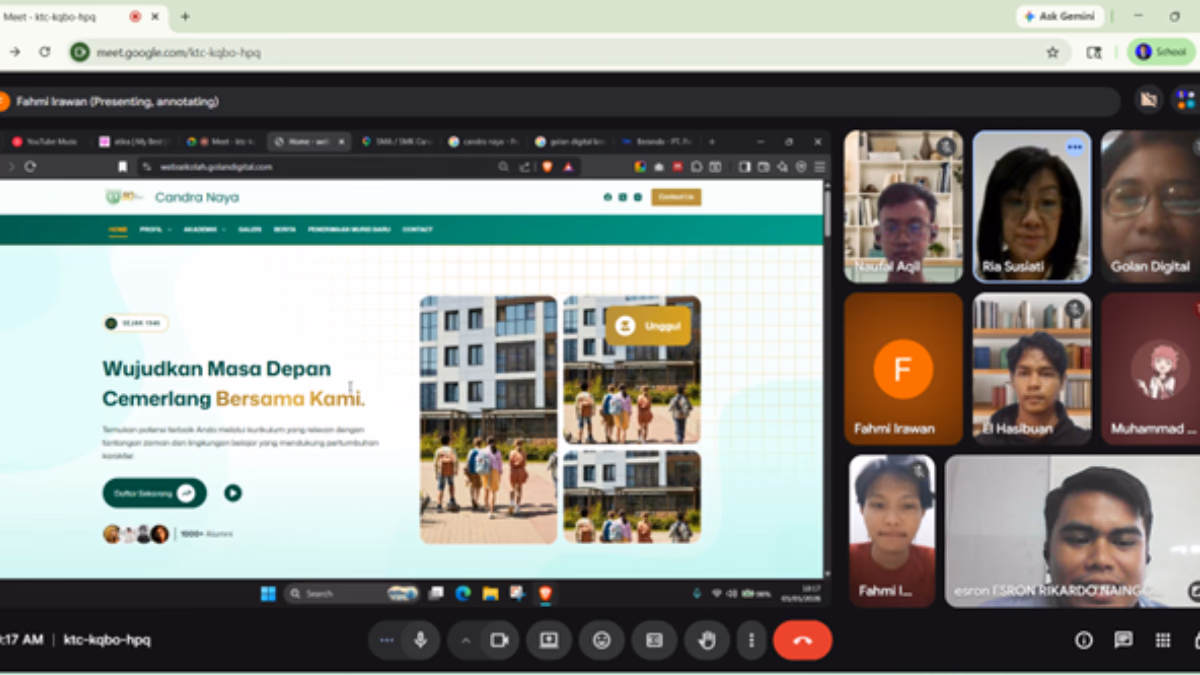This screenshot has height=675, width=1200.
Task: Click muted mic icon on Naufal Aqil tile
Action: click(945, 147)
